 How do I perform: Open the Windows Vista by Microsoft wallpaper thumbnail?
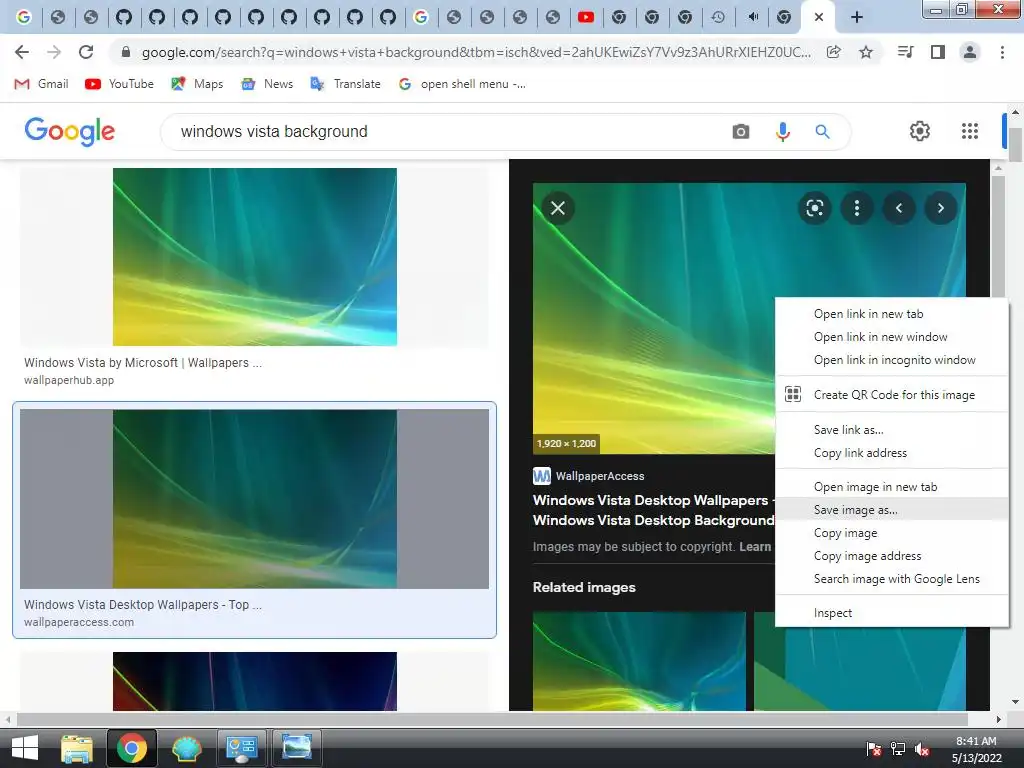pyautogui.click(x=255, y=257)
